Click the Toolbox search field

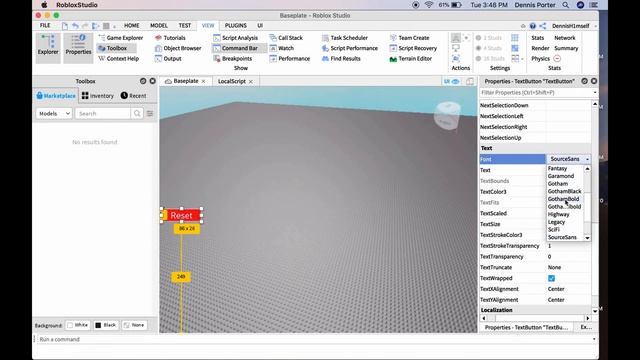click(103, 113)
